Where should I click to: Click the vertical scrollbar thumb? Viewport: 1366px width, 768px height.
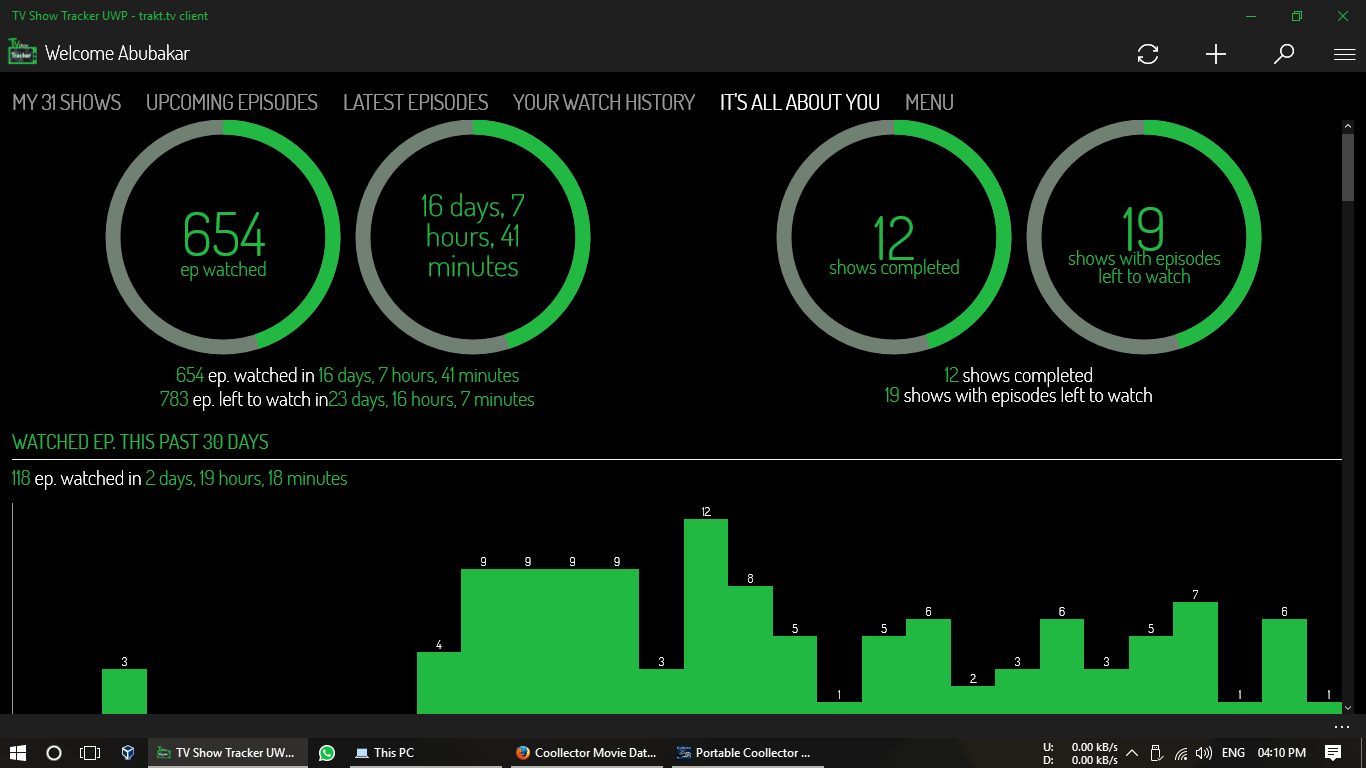click(x=1348, y=167)
